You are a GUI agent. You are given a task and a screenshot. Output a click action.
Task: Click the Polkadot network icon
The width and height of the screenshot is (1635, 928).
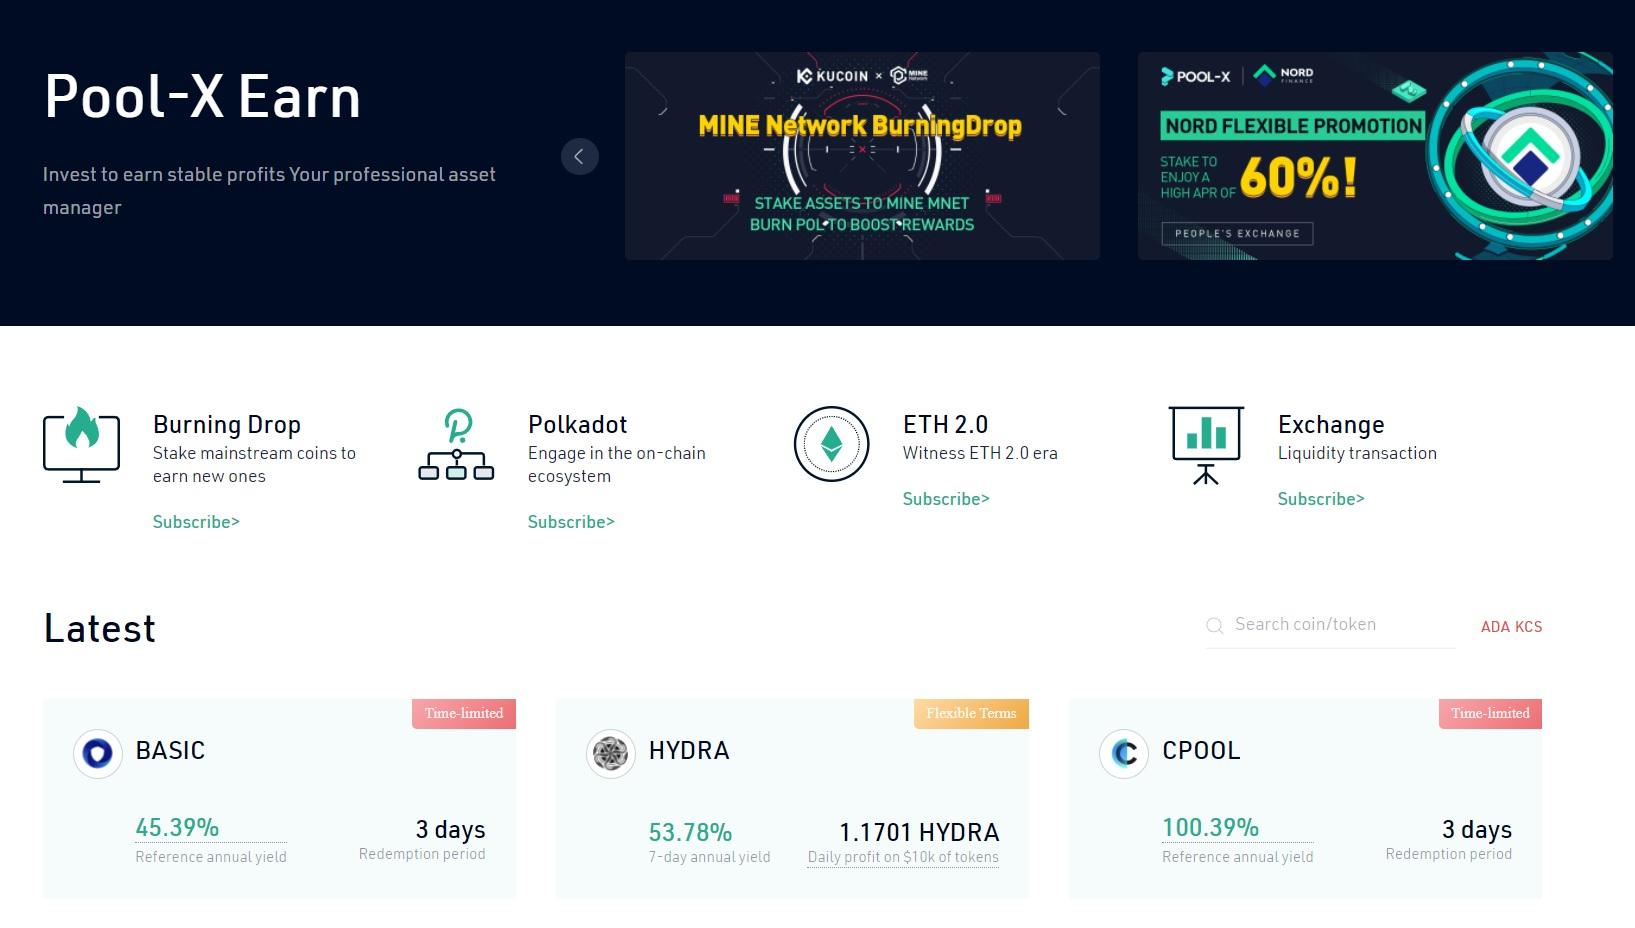(456, 444)
